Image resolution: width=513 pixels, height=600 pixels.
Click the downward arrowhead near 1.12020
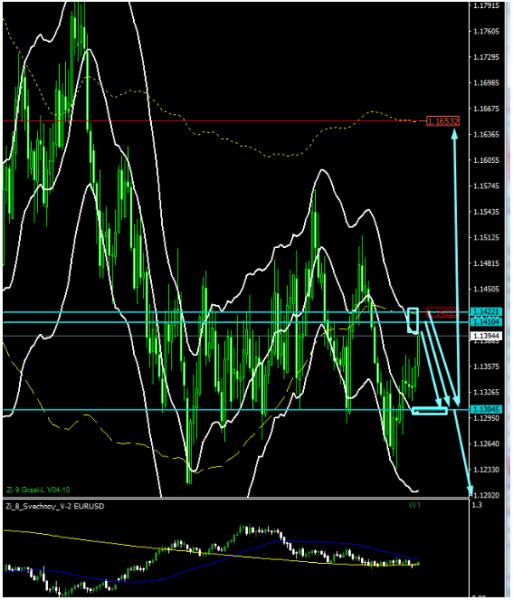pos(471,490)
